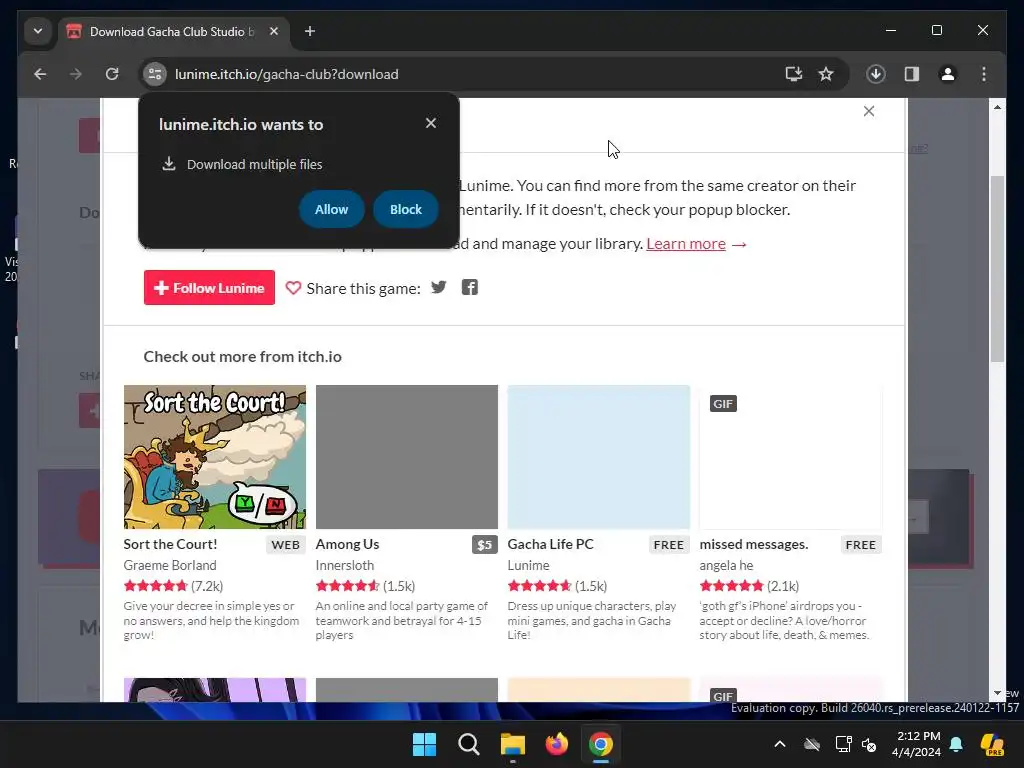Click the (7.2k) rating of Sort the Court!
The image size is (1024, 768).
pos(207,586)
